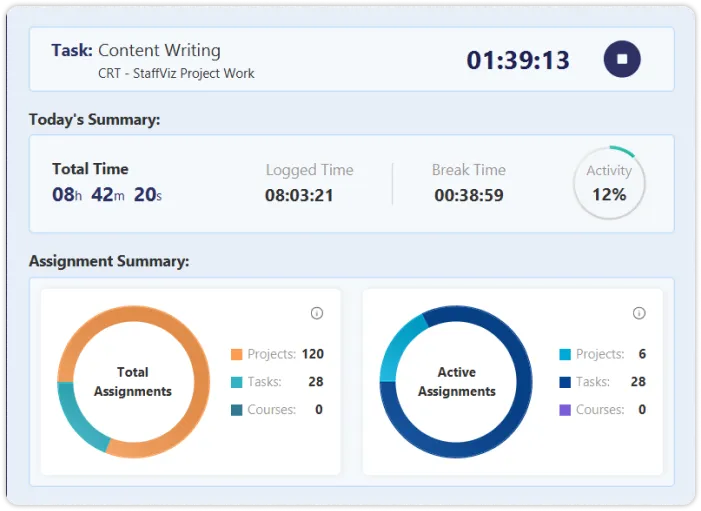The height and width of the screenshot is (511, 701).
Task: Stop the running Content Writing timer
Action: pyautogui.click(x=622, y=59)
